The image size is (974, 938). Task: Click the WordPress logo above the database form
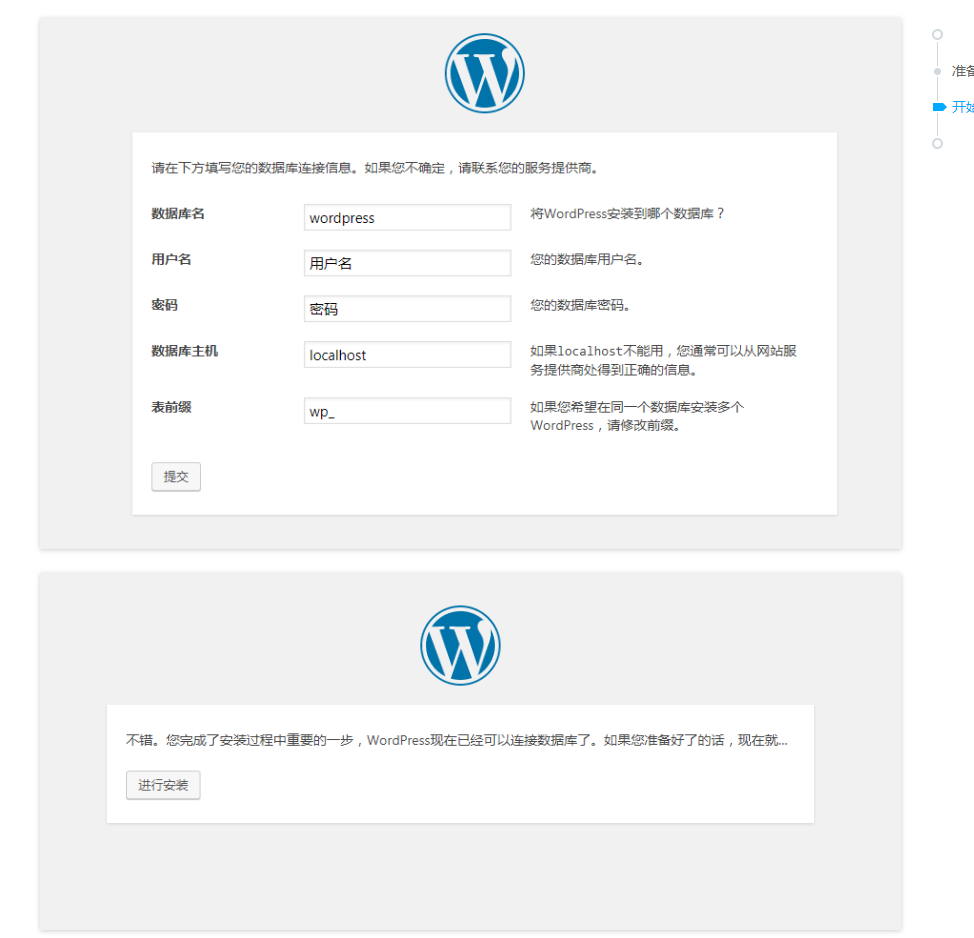click(x=485, y=73)
